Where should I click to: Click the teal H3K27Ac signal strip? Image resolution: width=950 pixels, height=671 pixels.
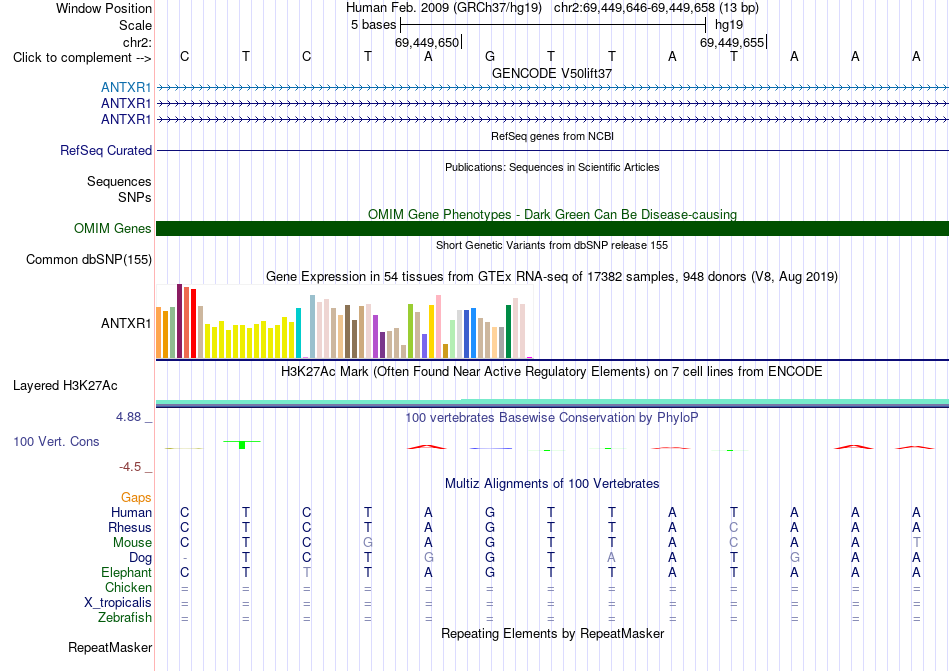[552, 402]
